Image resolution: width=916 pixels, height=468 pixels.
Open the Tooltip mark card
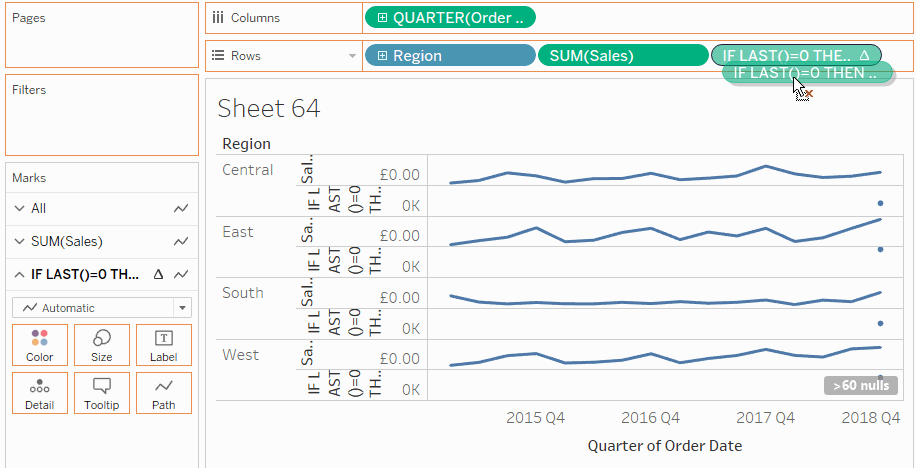coord(102,393)
